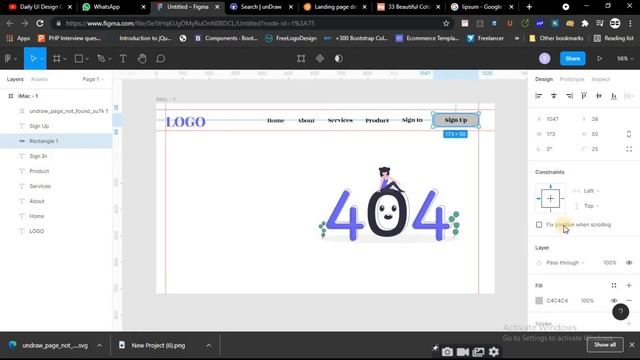Click the independent corners icon
The width and height of the screenshot is (640, 360).
coord(629,149)
